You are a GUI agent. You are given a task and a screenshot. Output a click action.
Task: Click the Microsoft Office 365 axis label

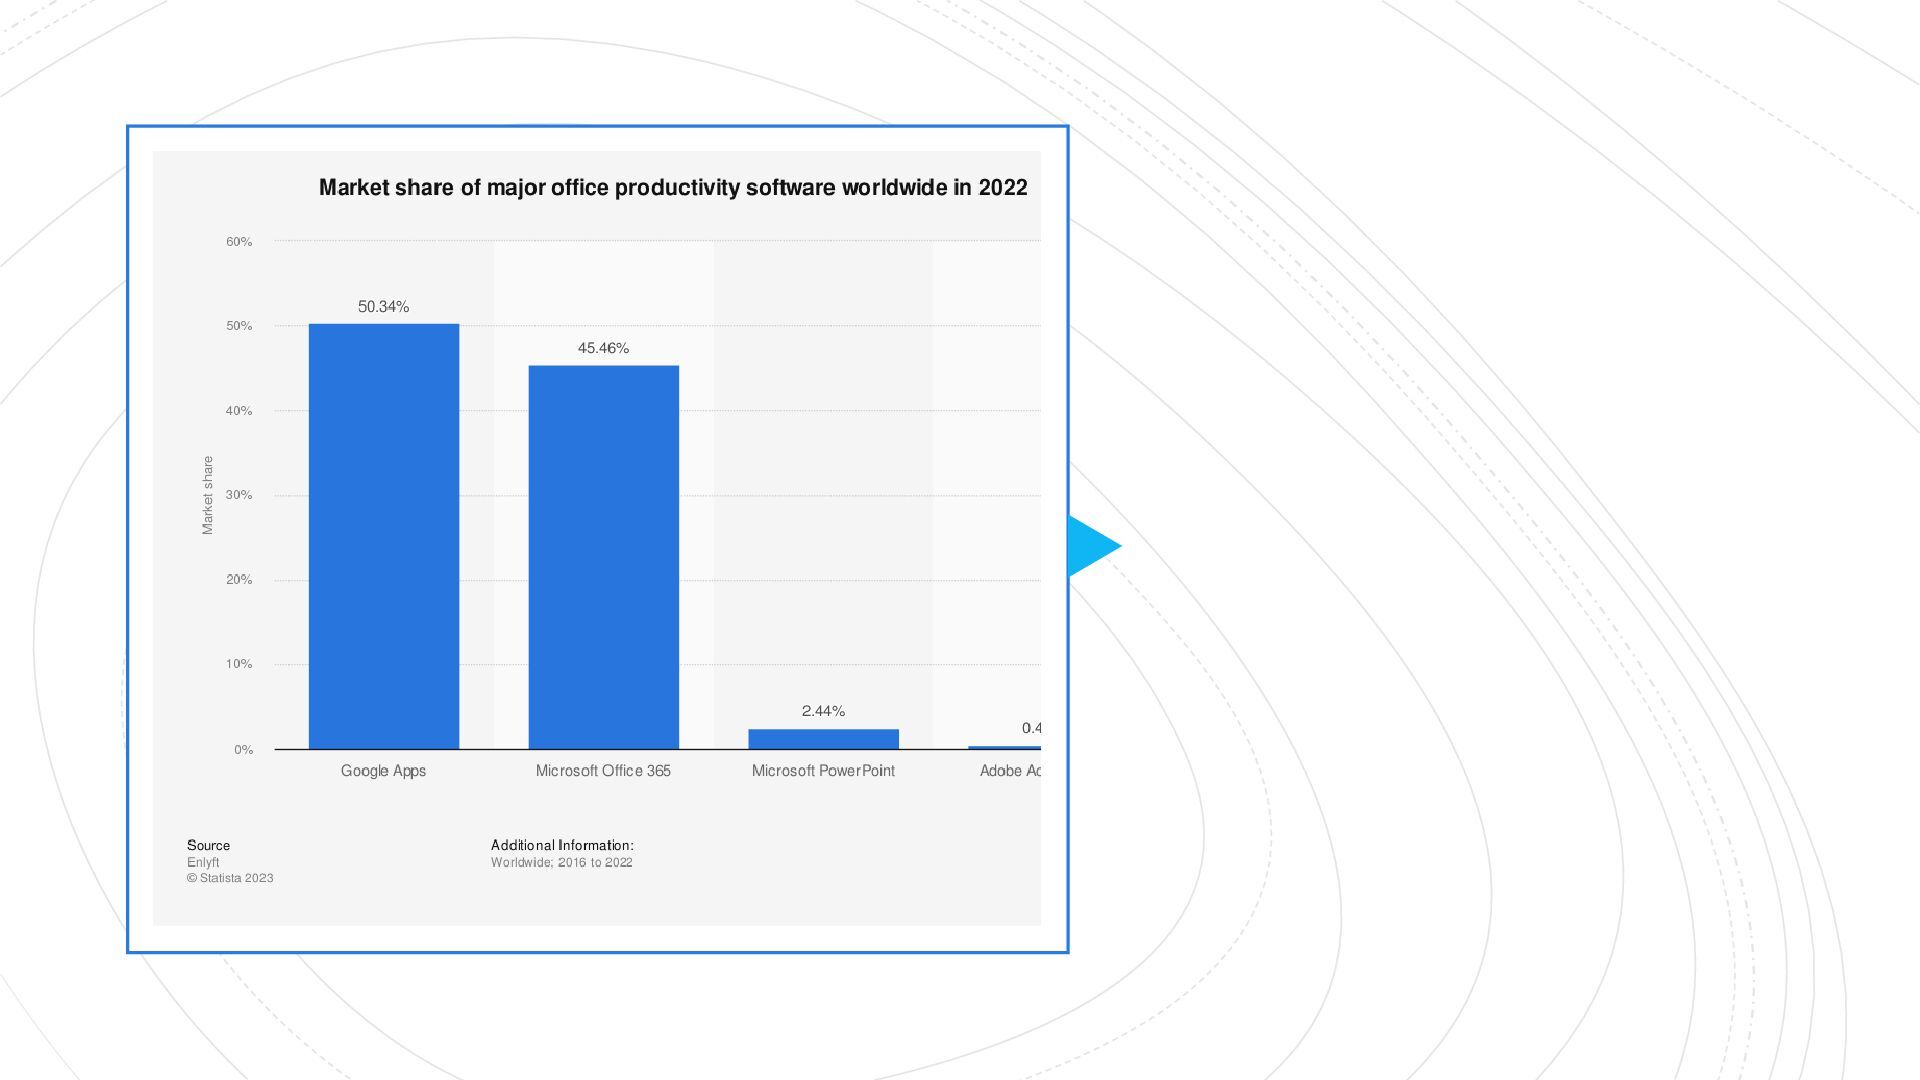(x=604, y=771)
